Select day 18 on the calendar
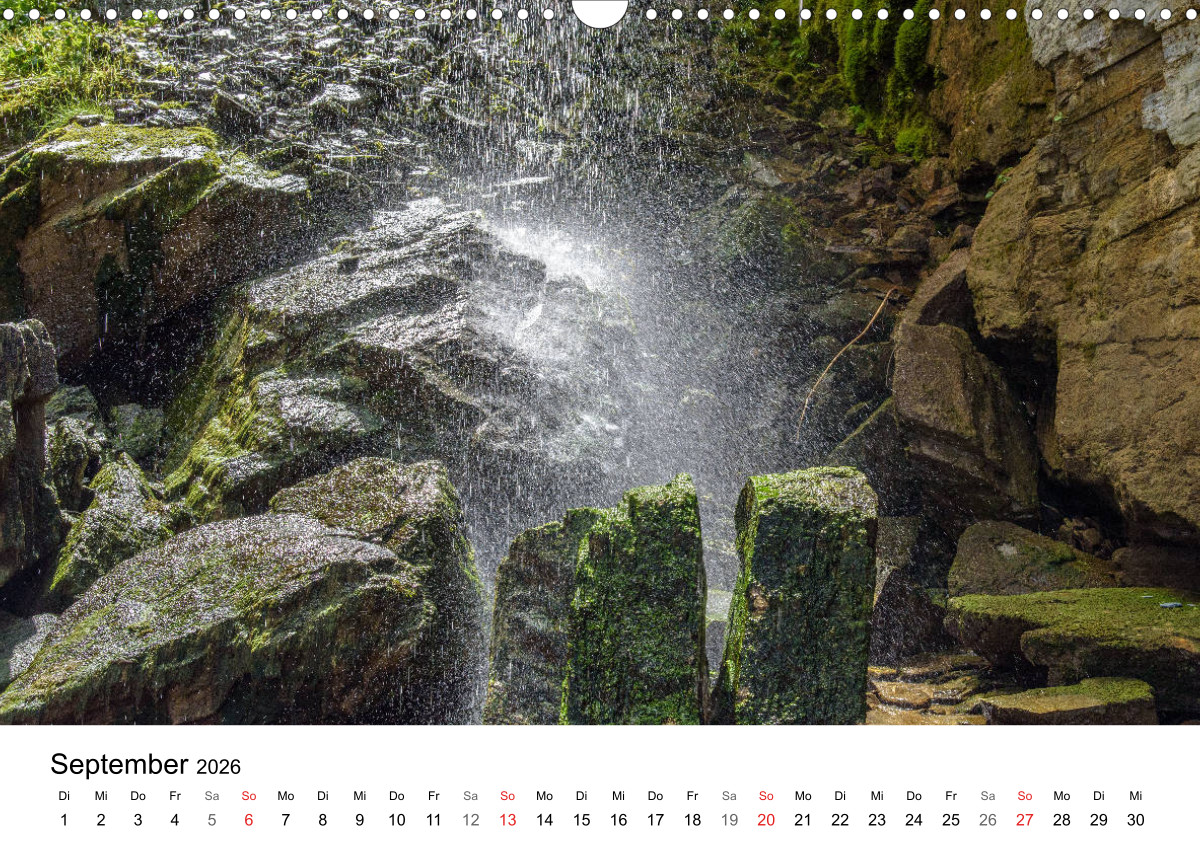The width and height of the screenshot is (1200, 848). [692, 820]
